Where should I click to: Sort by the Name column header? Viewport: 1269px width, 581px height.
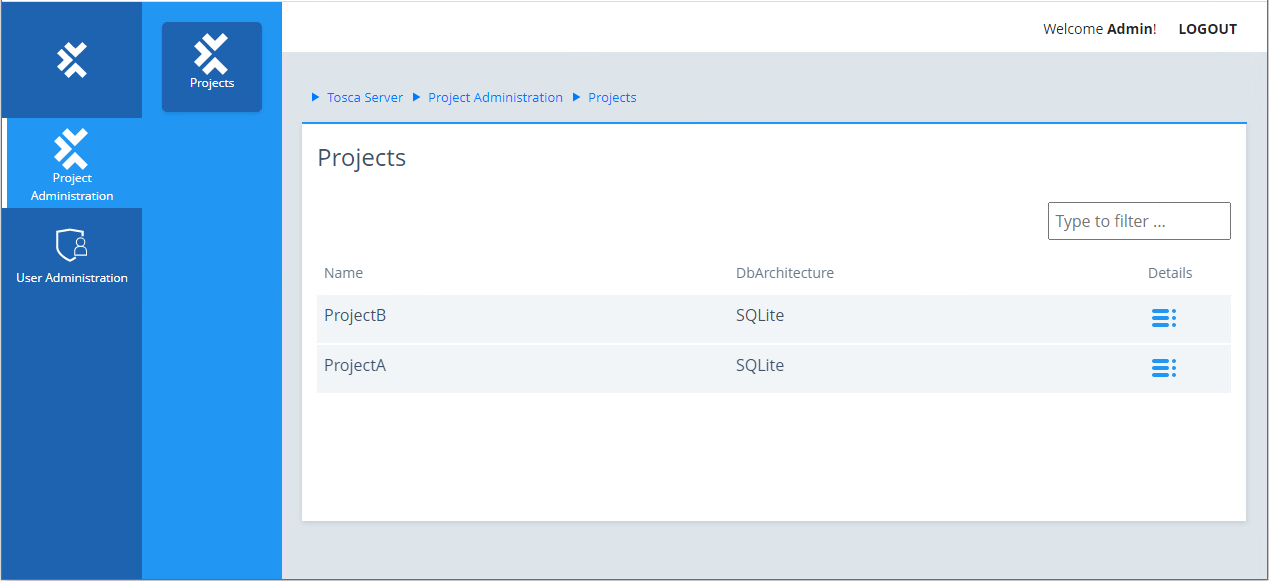coord(343,273)
